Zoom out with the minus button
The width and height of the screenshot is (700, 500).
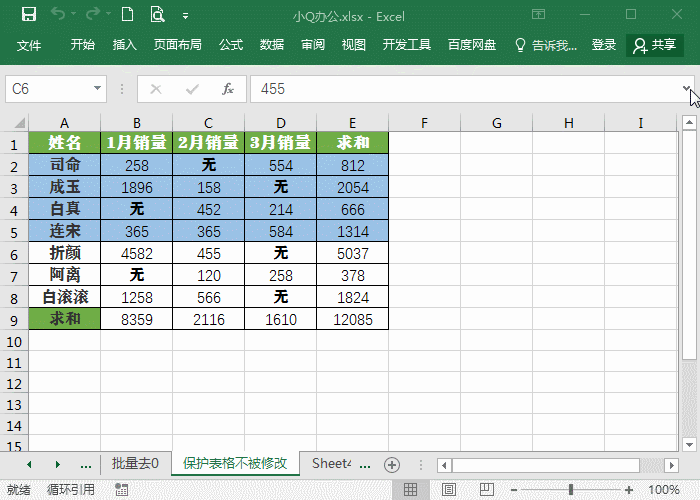[513, 490]
